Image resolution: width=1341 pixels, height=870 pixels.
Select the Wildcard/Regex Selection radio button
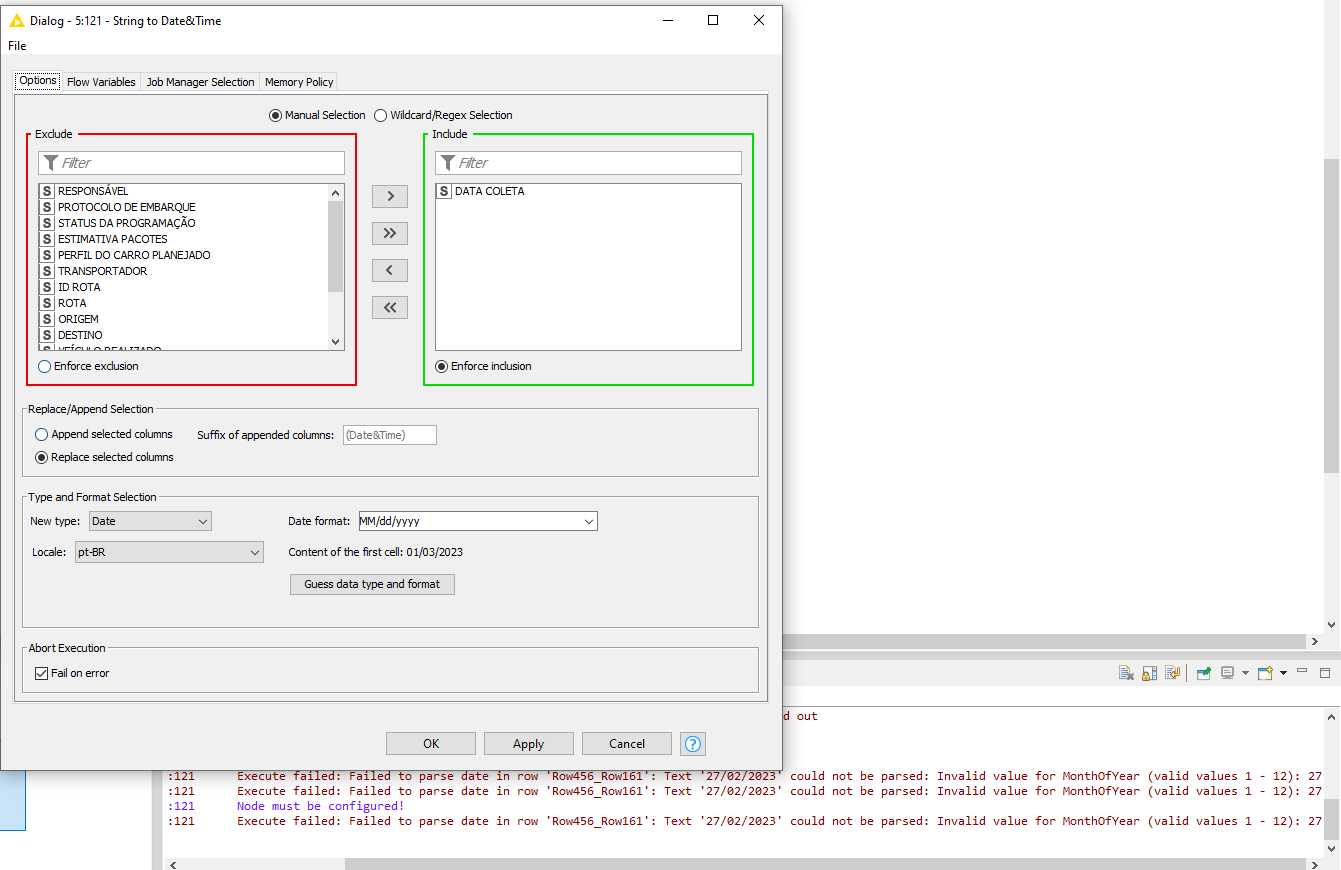click(x=381, y=115)
